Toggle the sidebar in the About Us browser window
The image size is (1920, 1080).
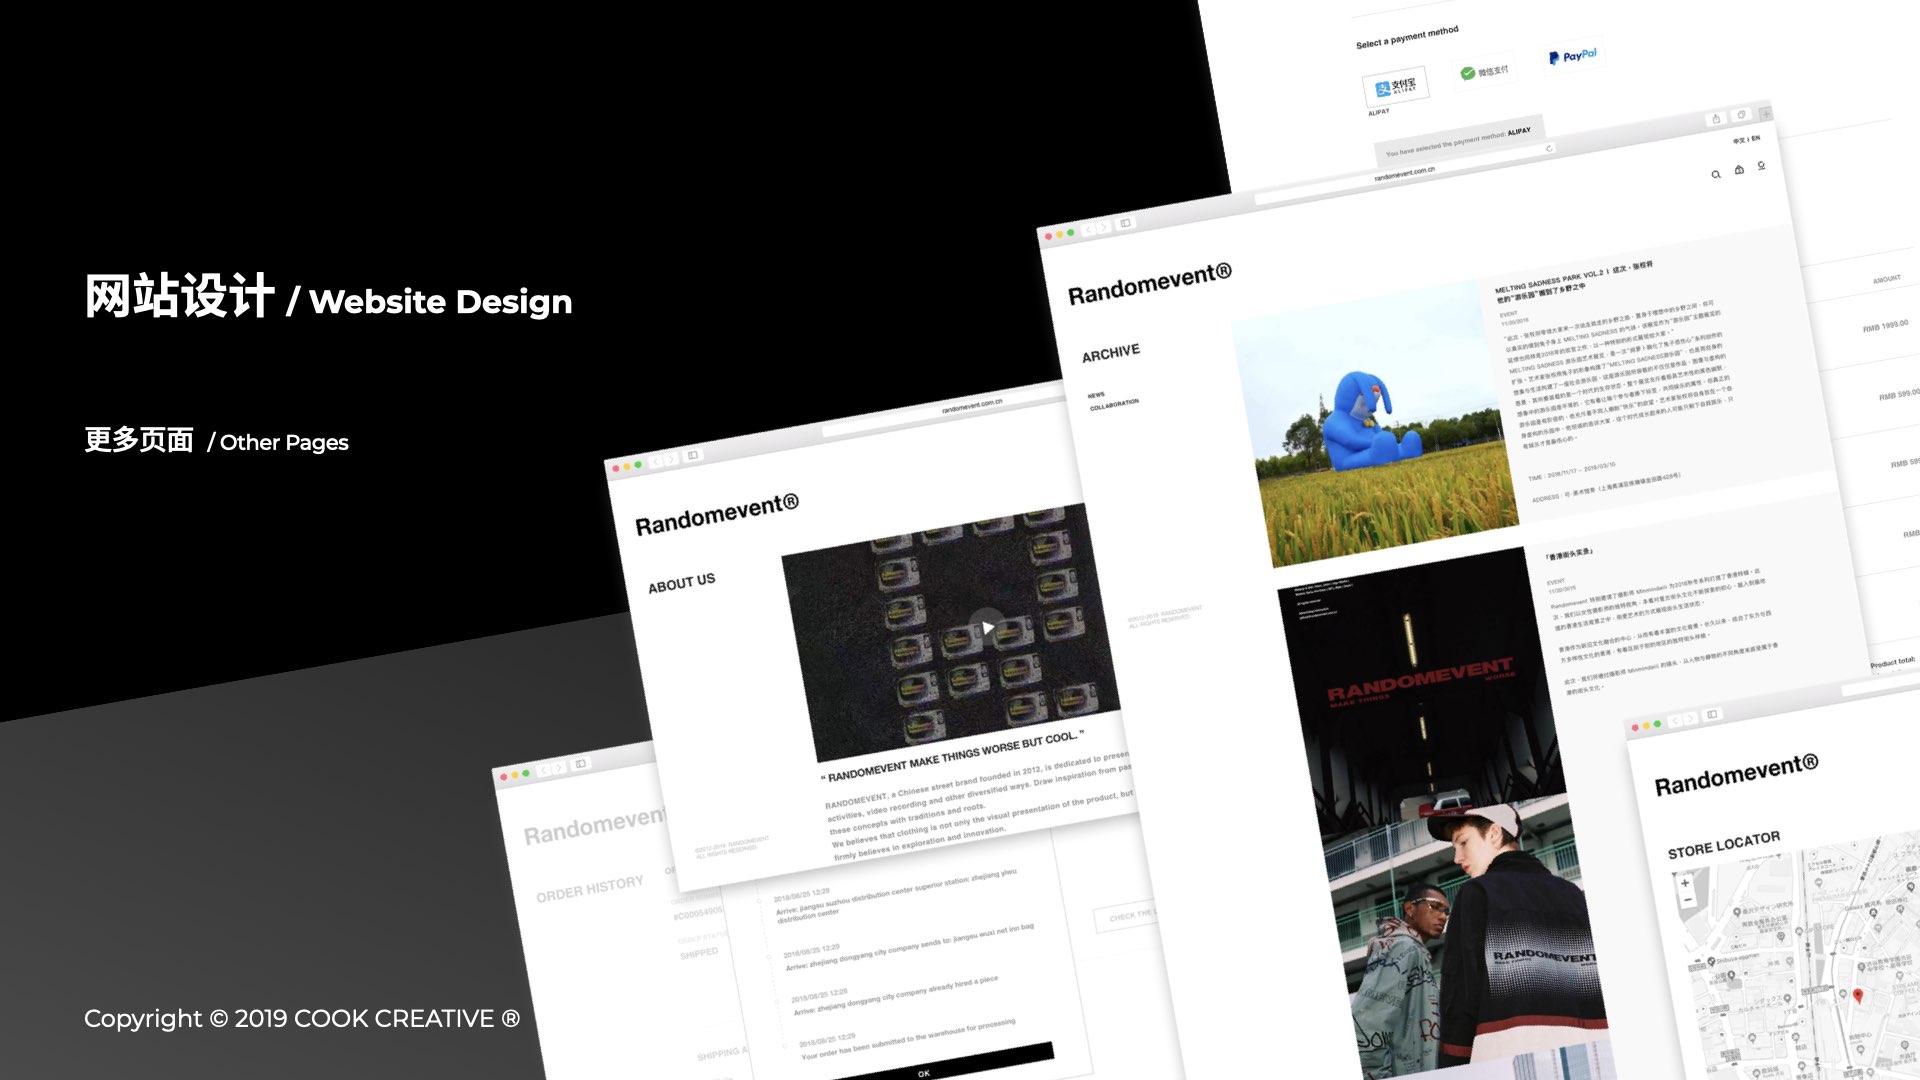692,456
